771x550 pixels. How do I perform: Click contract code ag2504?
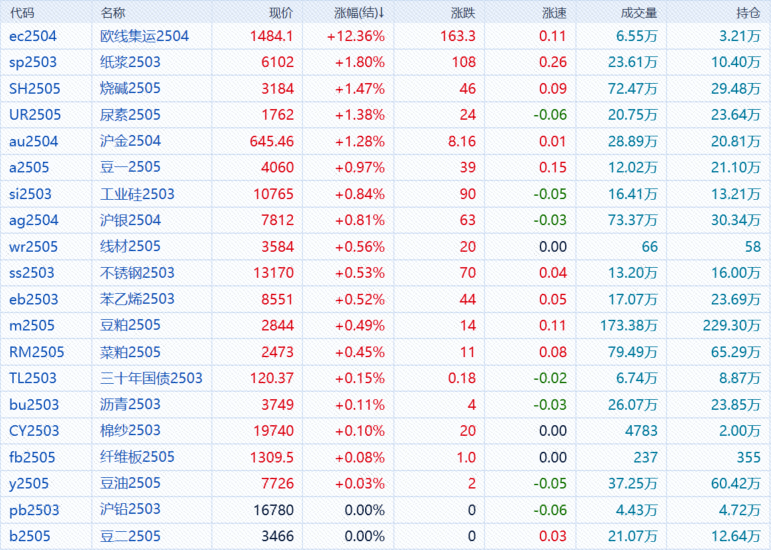(34, 220)
